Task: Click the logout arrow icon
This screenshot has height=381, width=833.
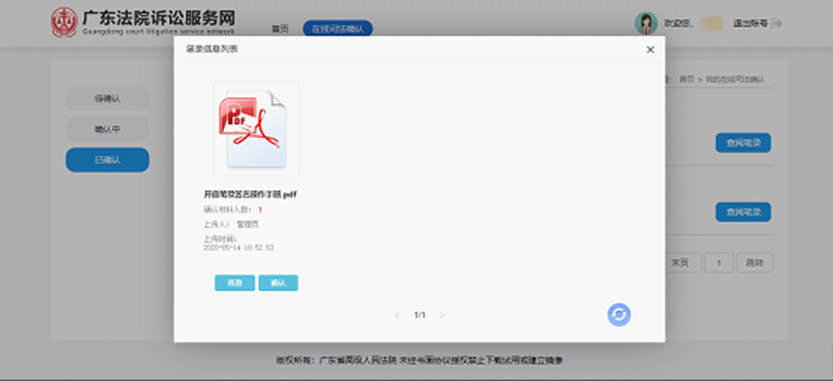Action: pyautogui.click(x=777, y=23)
